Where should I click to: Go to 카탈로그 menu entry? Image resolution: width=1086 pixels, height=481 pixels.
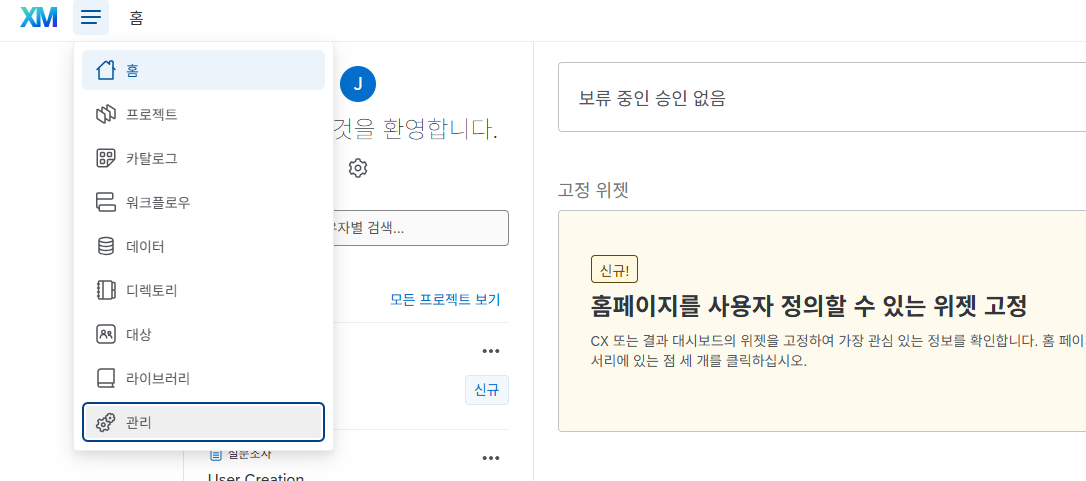point(203,158)
